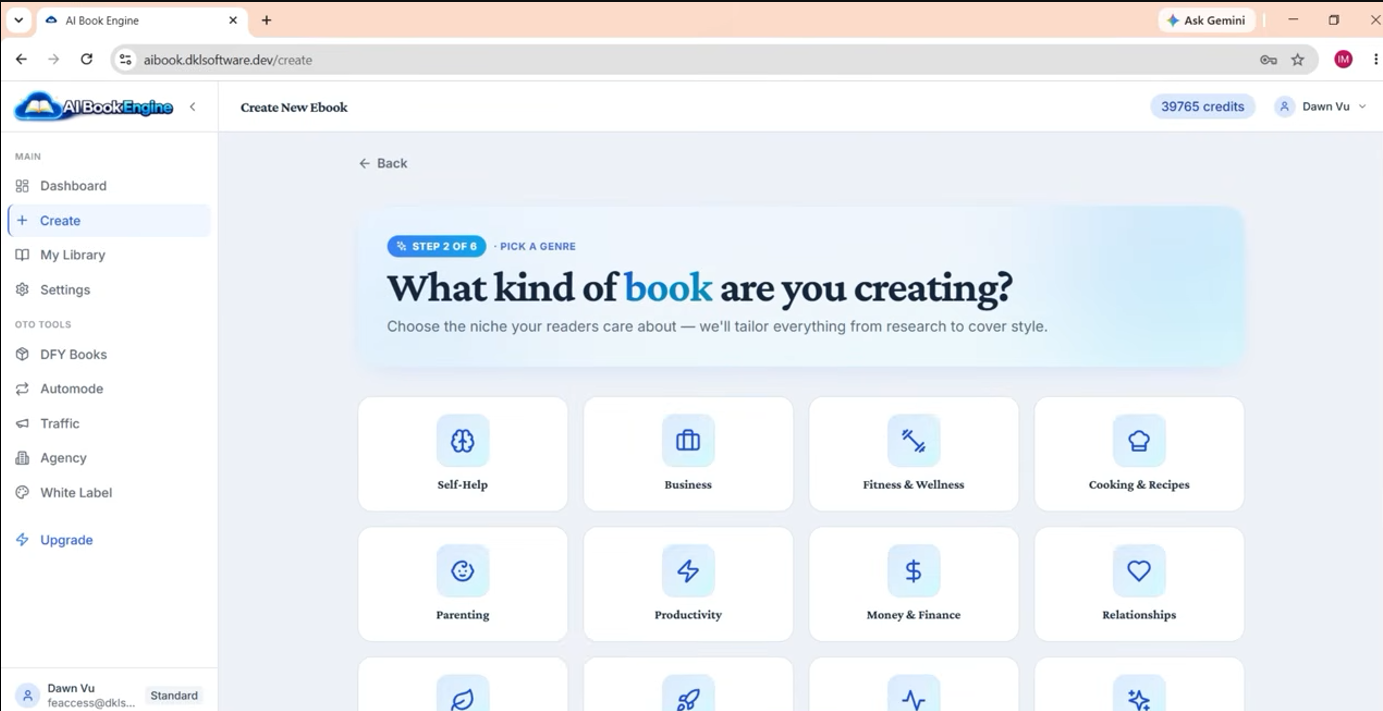Click the STEP 2 OF 6 badge

click(x=437, y=246)
